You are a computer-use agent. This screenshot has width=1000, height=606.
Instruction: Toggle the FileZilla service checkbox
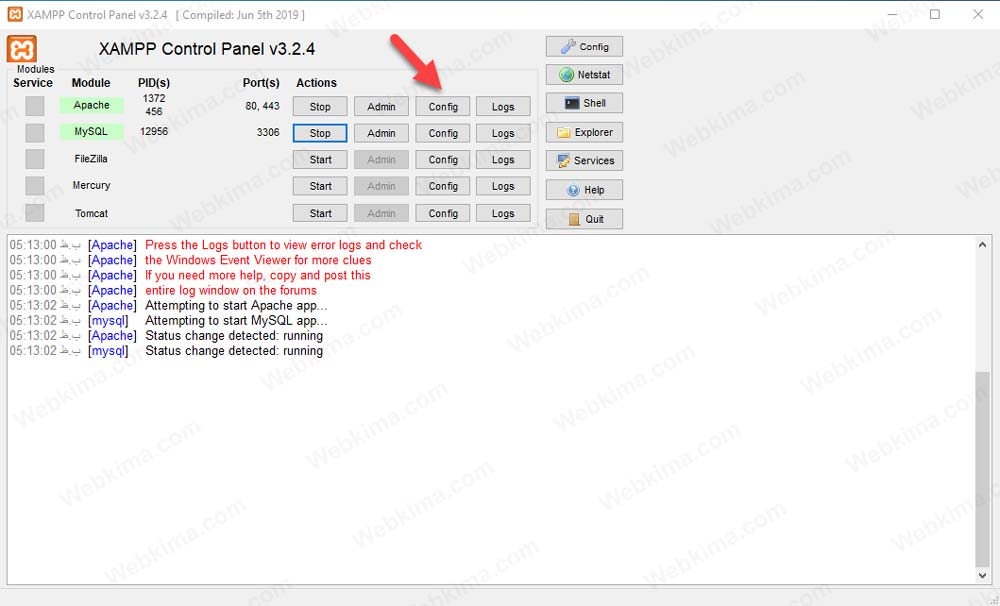pyautogui.click(x=34, y=159)
